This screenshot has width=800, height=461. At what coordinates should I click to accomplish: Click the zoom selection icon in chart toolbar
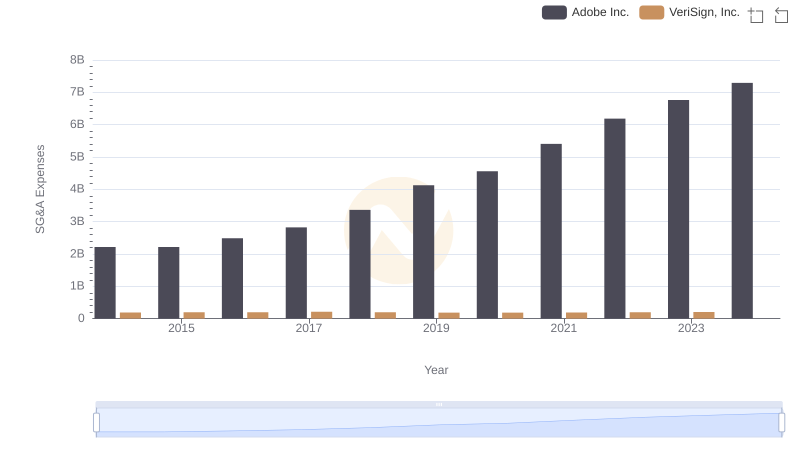(756, 15)
